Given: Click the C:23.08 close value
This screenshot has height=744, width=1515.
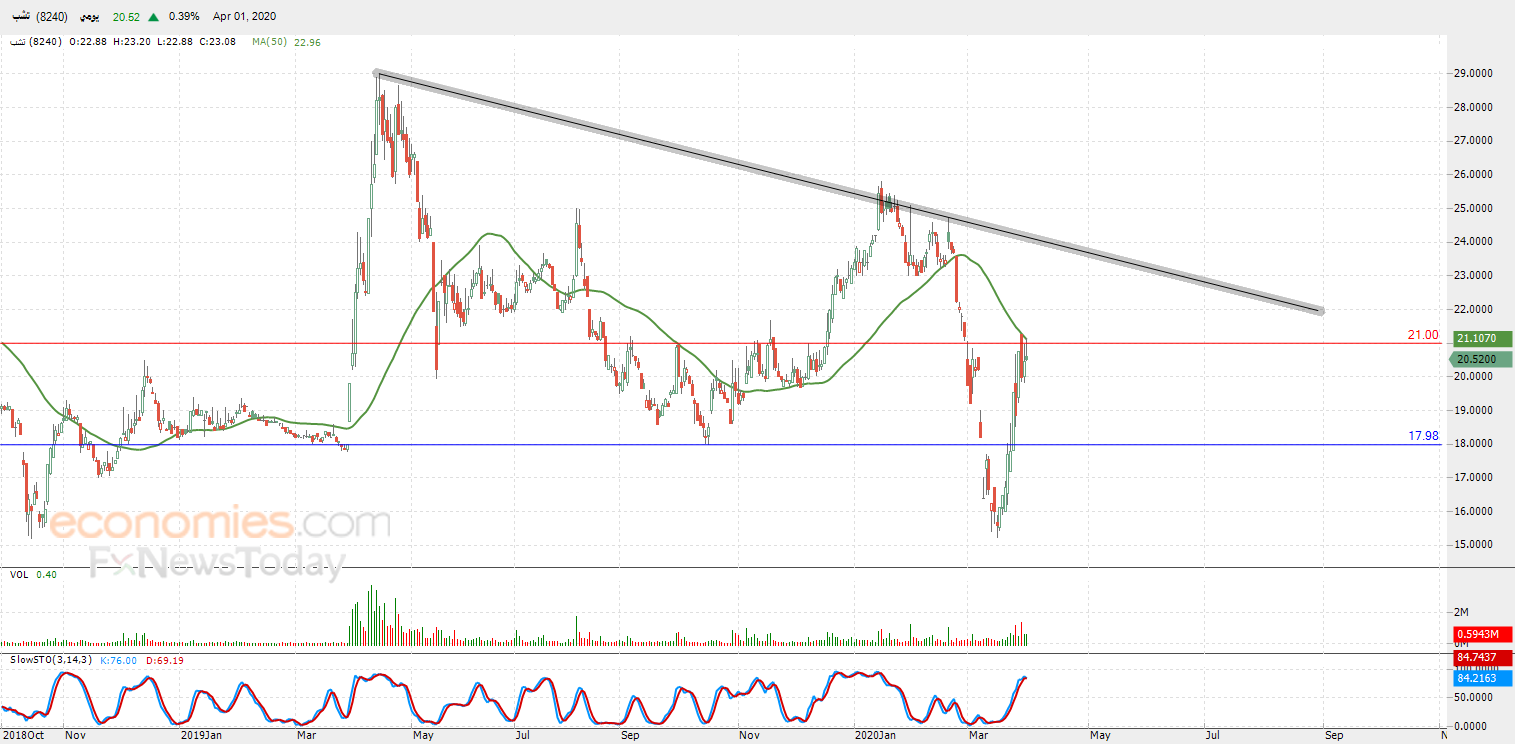Looking at the screenshot, I should pyautogui.click(x=217, y=42).
